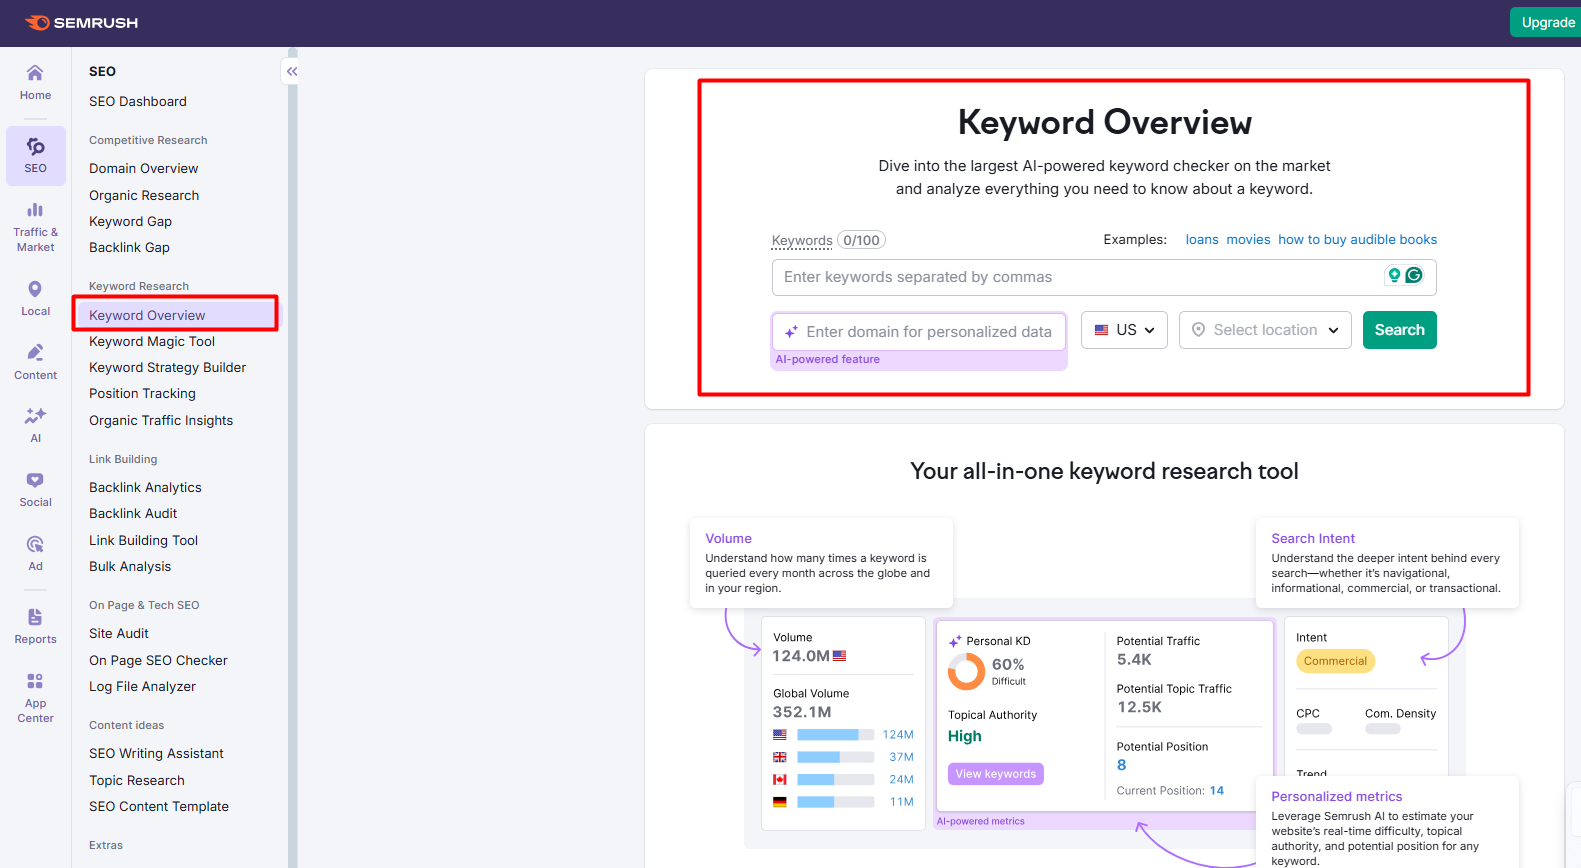Open Traffic & Market section
This screenshot has height=868, width=1581.
tap(35, 226)
